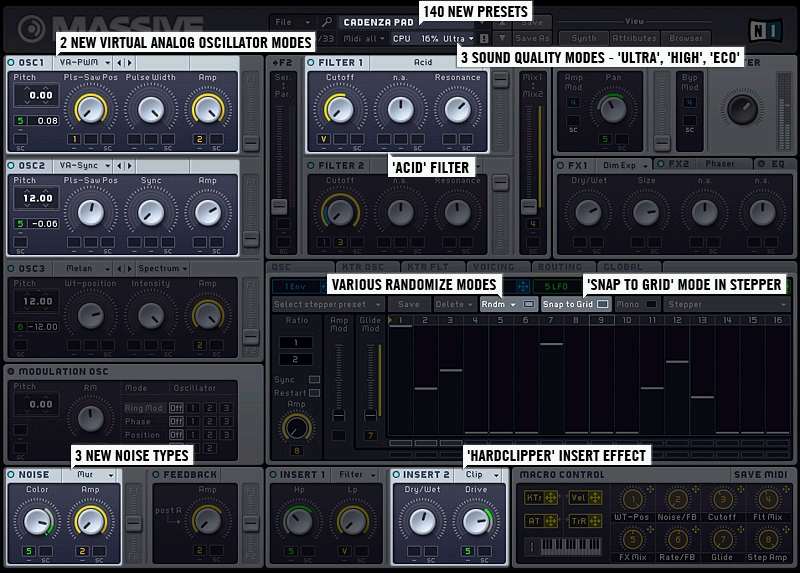Open the File menu dropdown
The image size is (800, 573).
(292, 22)
